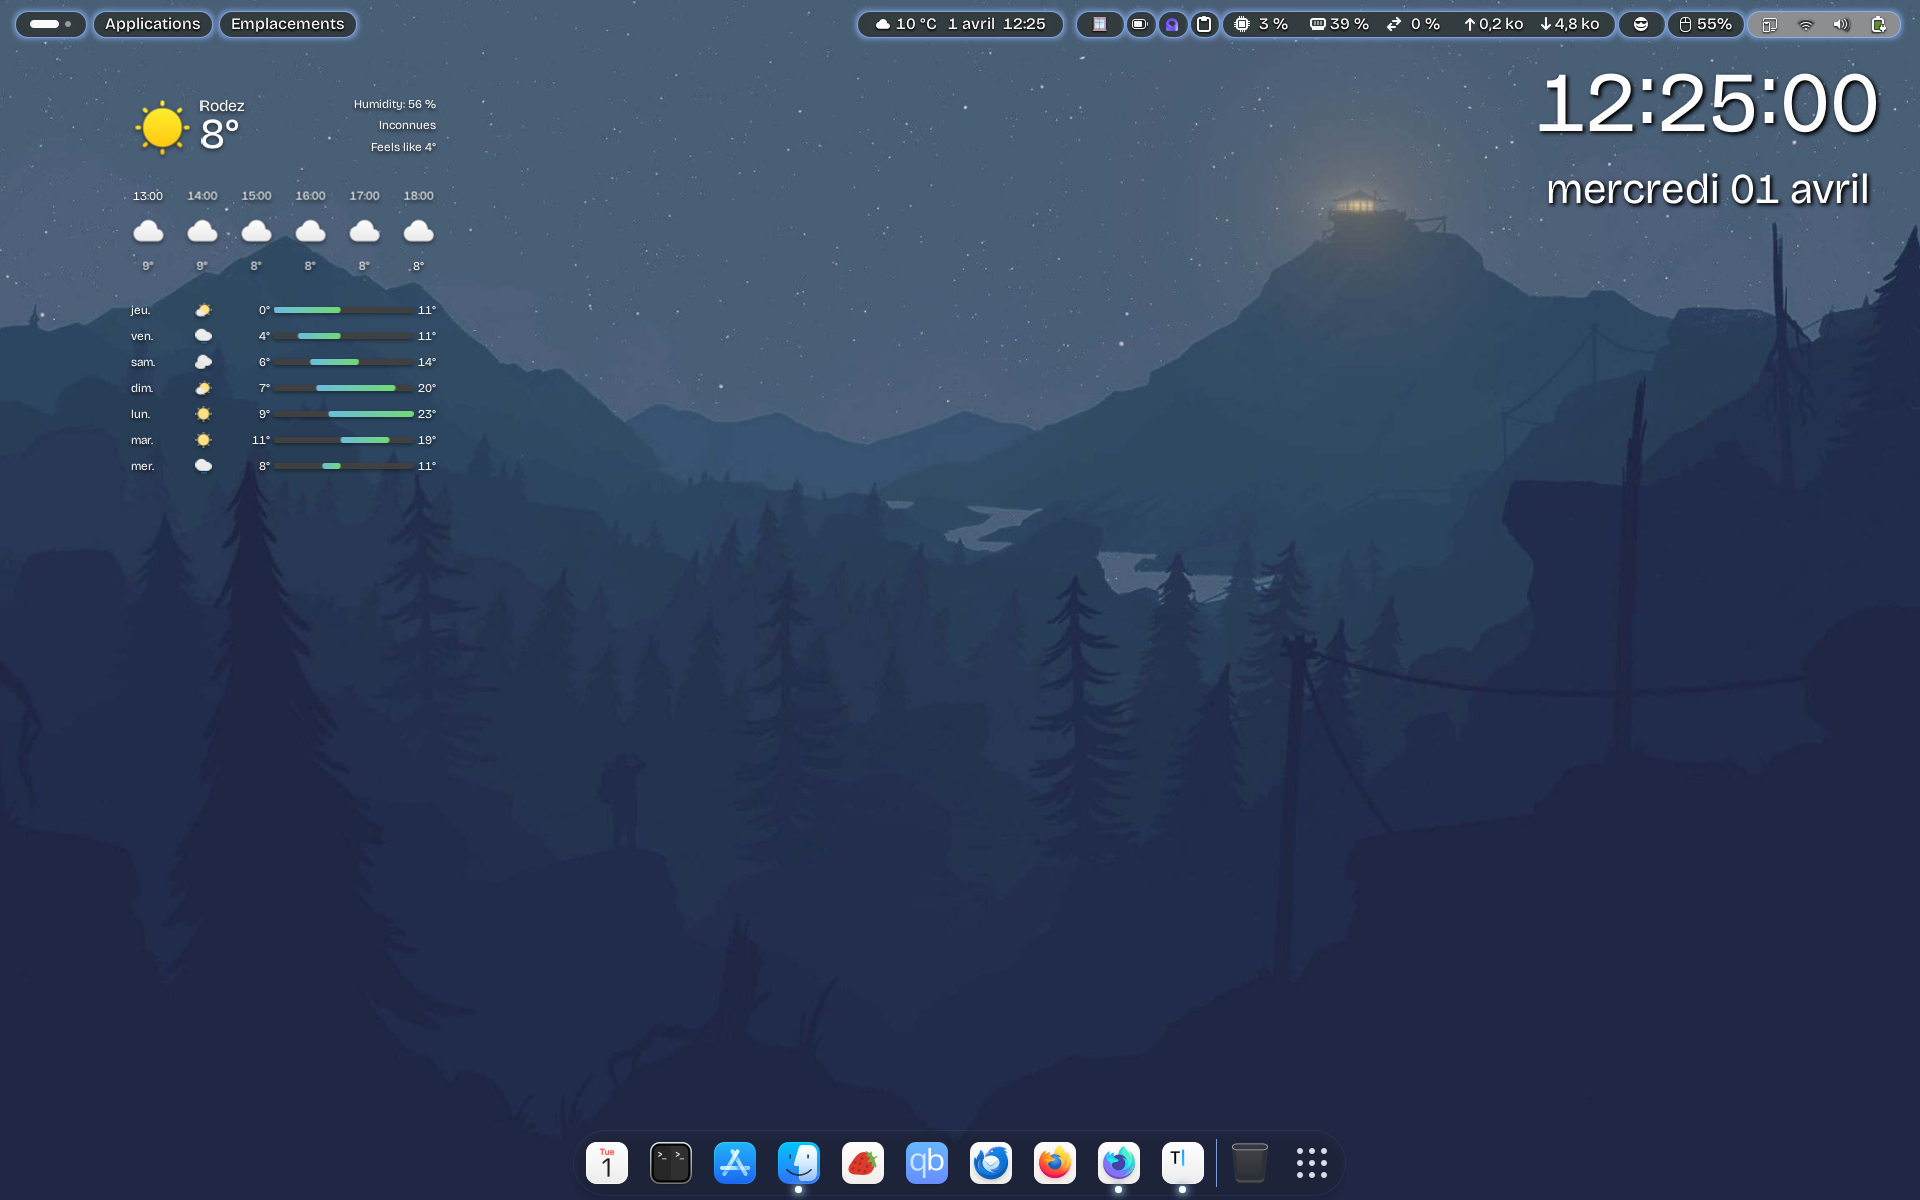Viewport: 1920px width, 1200px height.
Task: Show all applications grid
Action: (x=1311, y=1163)
